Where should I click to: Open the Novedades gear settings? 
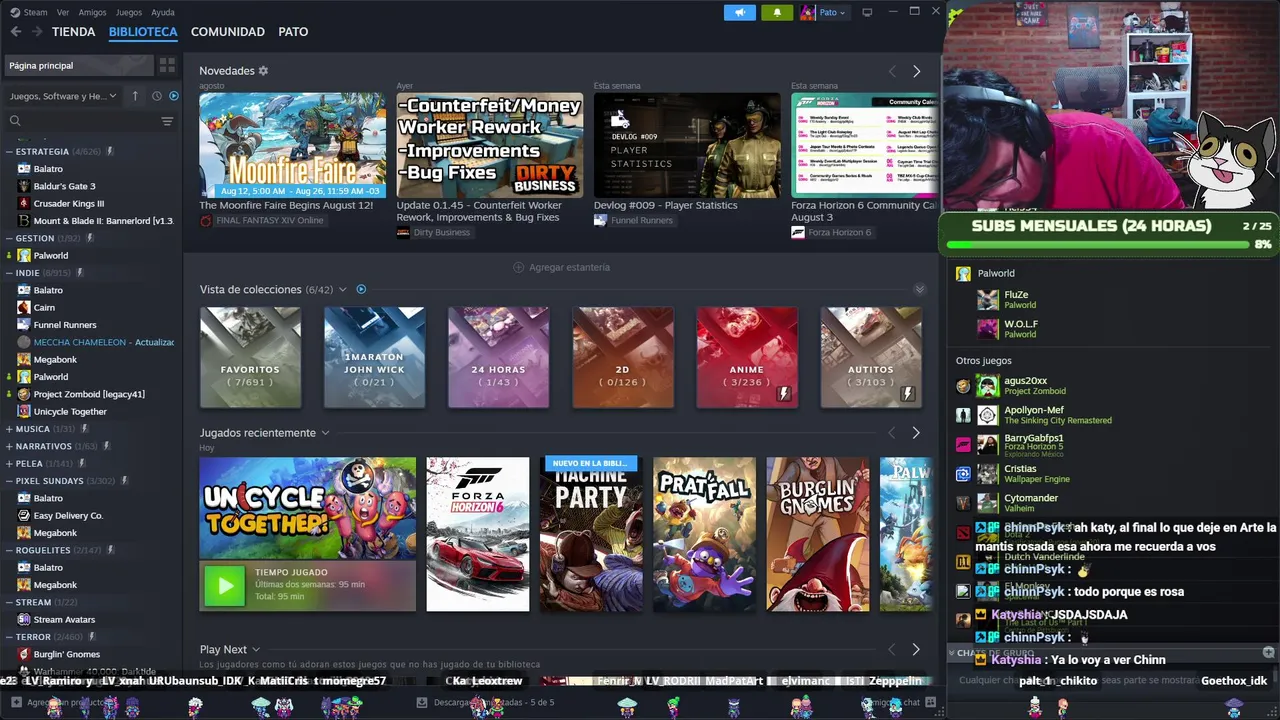pyautogui.click(x=263, y=71)
